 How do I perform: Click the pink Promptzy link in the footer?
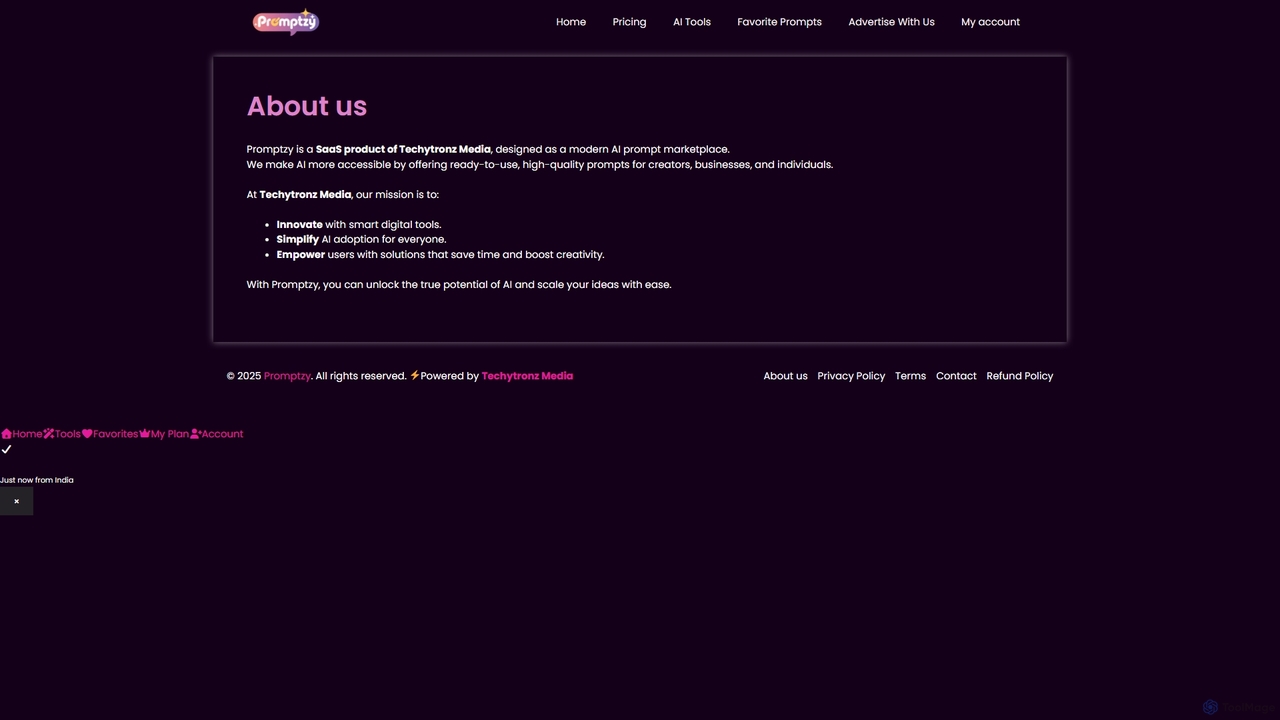pyautogui.click(x=287, y=376)
